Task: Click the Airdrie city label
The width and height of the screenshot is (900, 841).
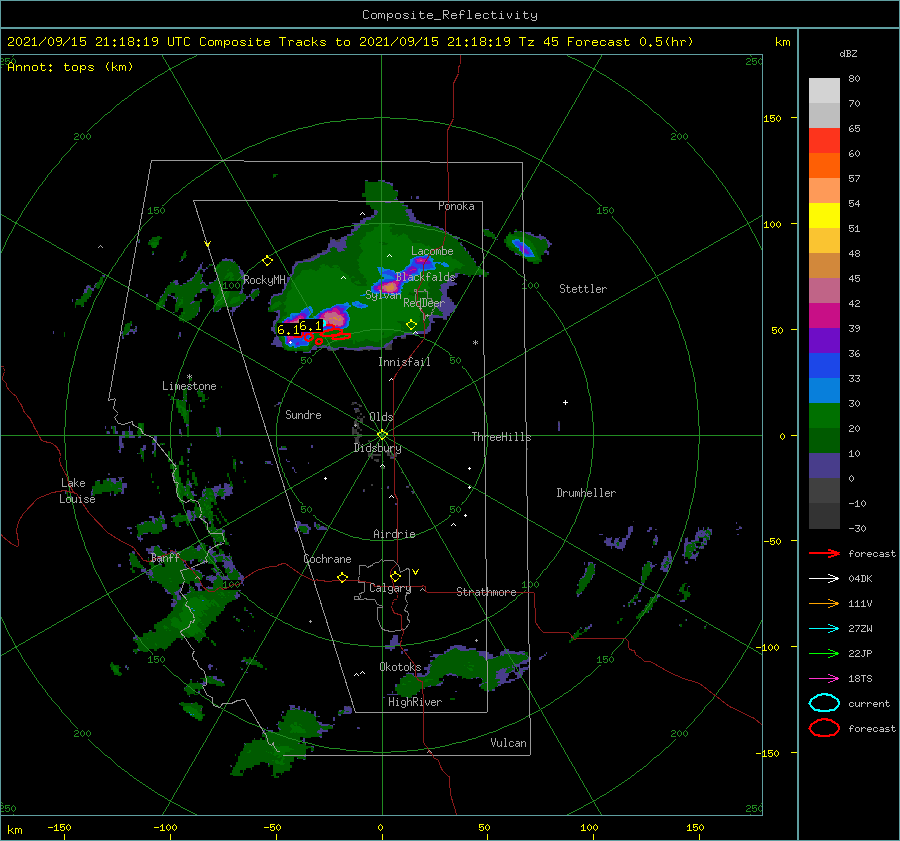Action: point(394,534)
